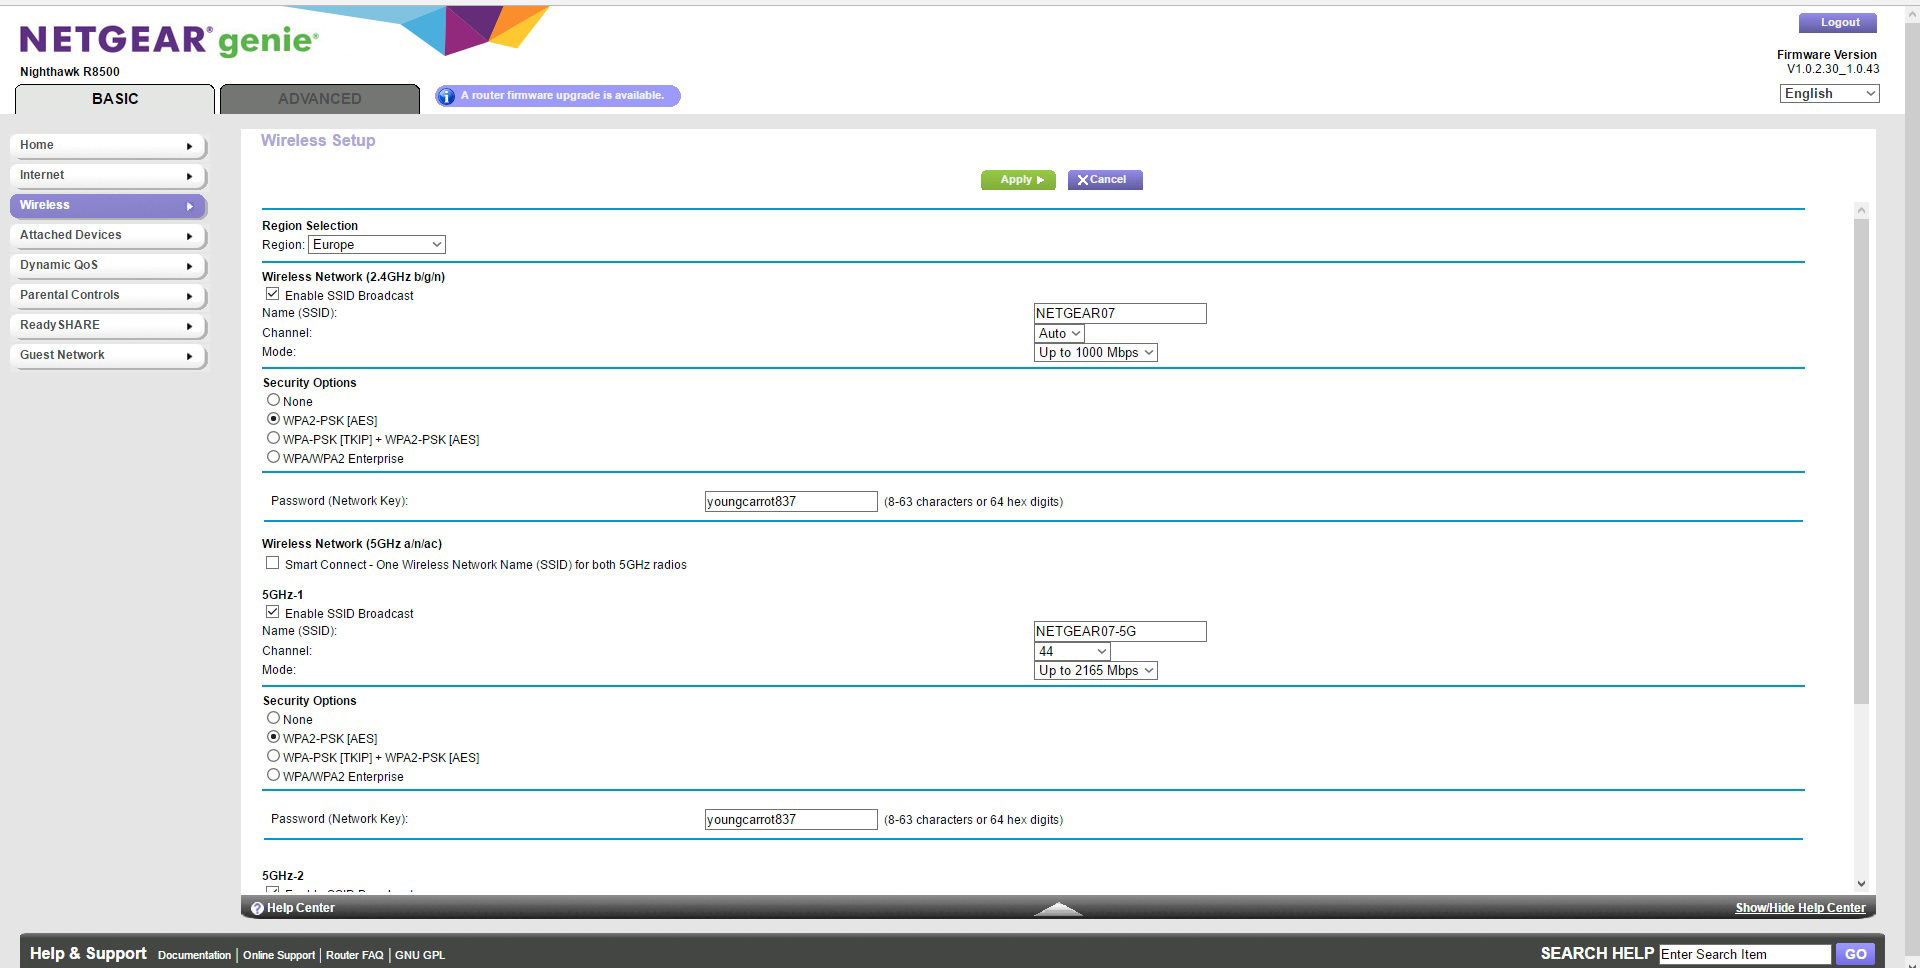Click the GO search button
The height and width of the screenshot is (968, 1920).
click(x=1855, y=954)
